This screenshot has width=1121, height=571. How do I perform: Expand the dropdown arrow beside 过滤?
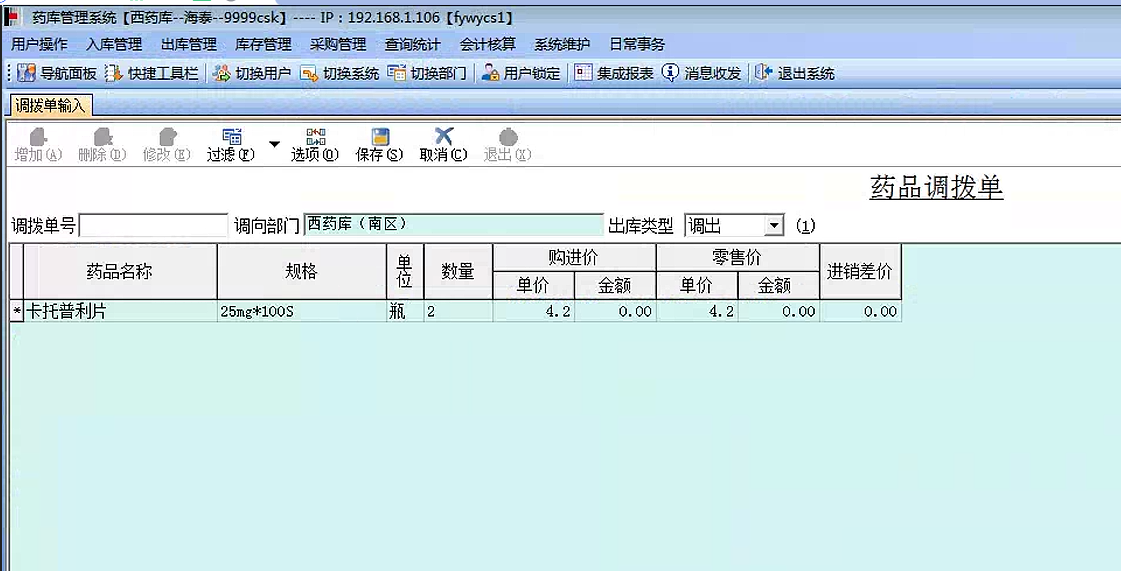pyautogui.click(x=274, y=144)
